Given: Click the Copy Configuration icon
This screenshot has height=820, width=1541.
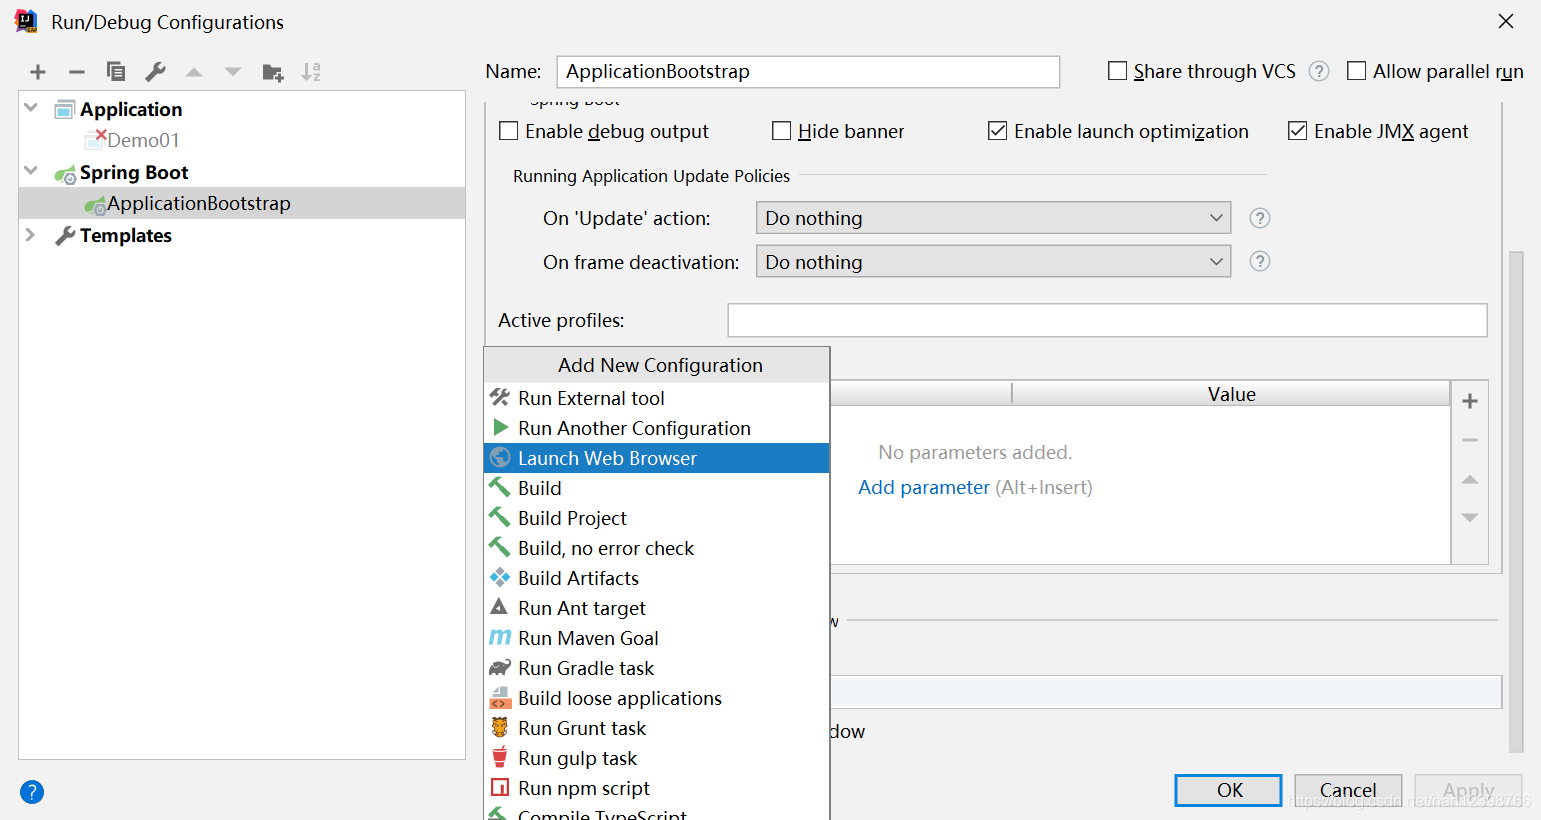Looking at the screenshot, I should click(116, 72).
